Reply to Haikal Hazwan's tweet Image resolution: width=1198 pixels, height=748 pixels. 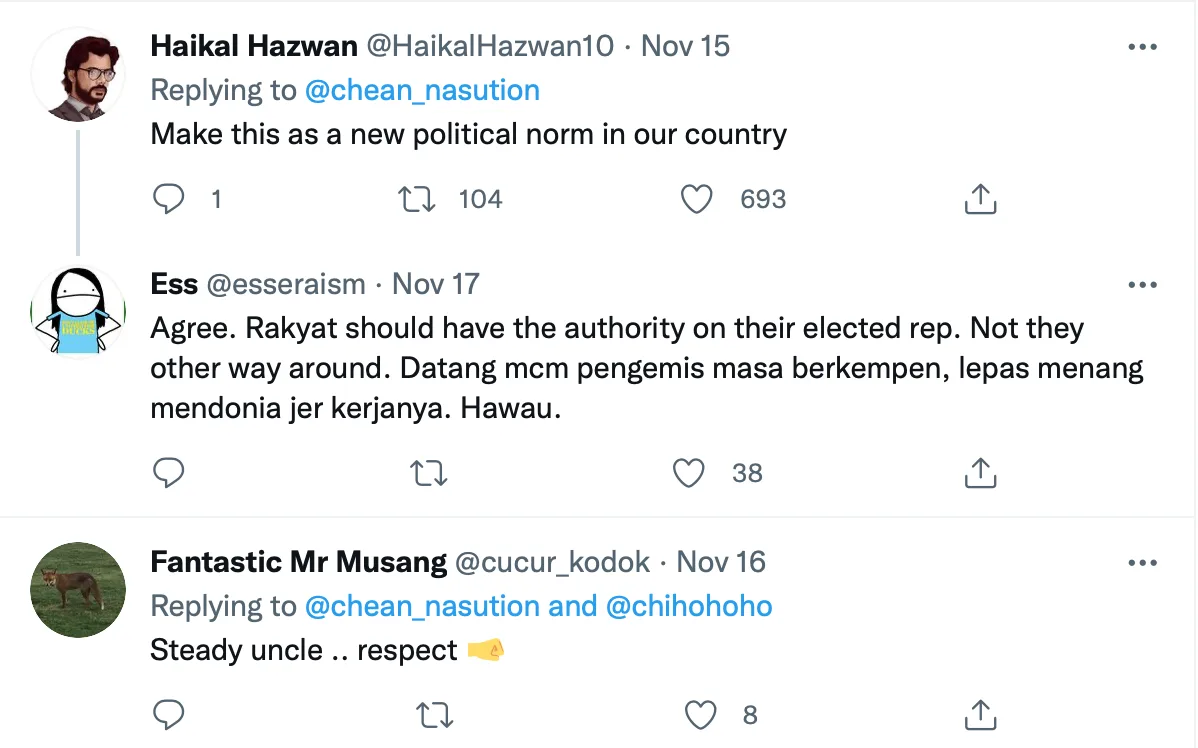[168, 199]
